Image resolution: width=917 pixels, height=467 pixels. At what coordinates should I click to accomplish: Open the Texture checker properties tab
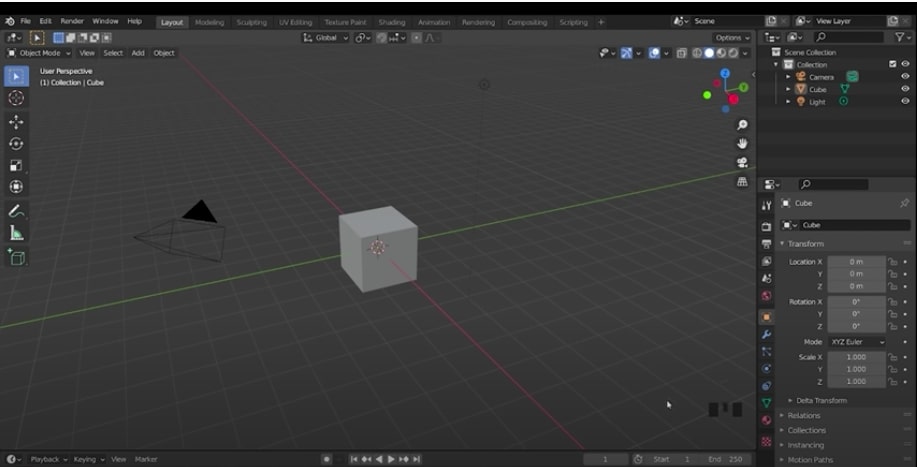coord(767,441)
